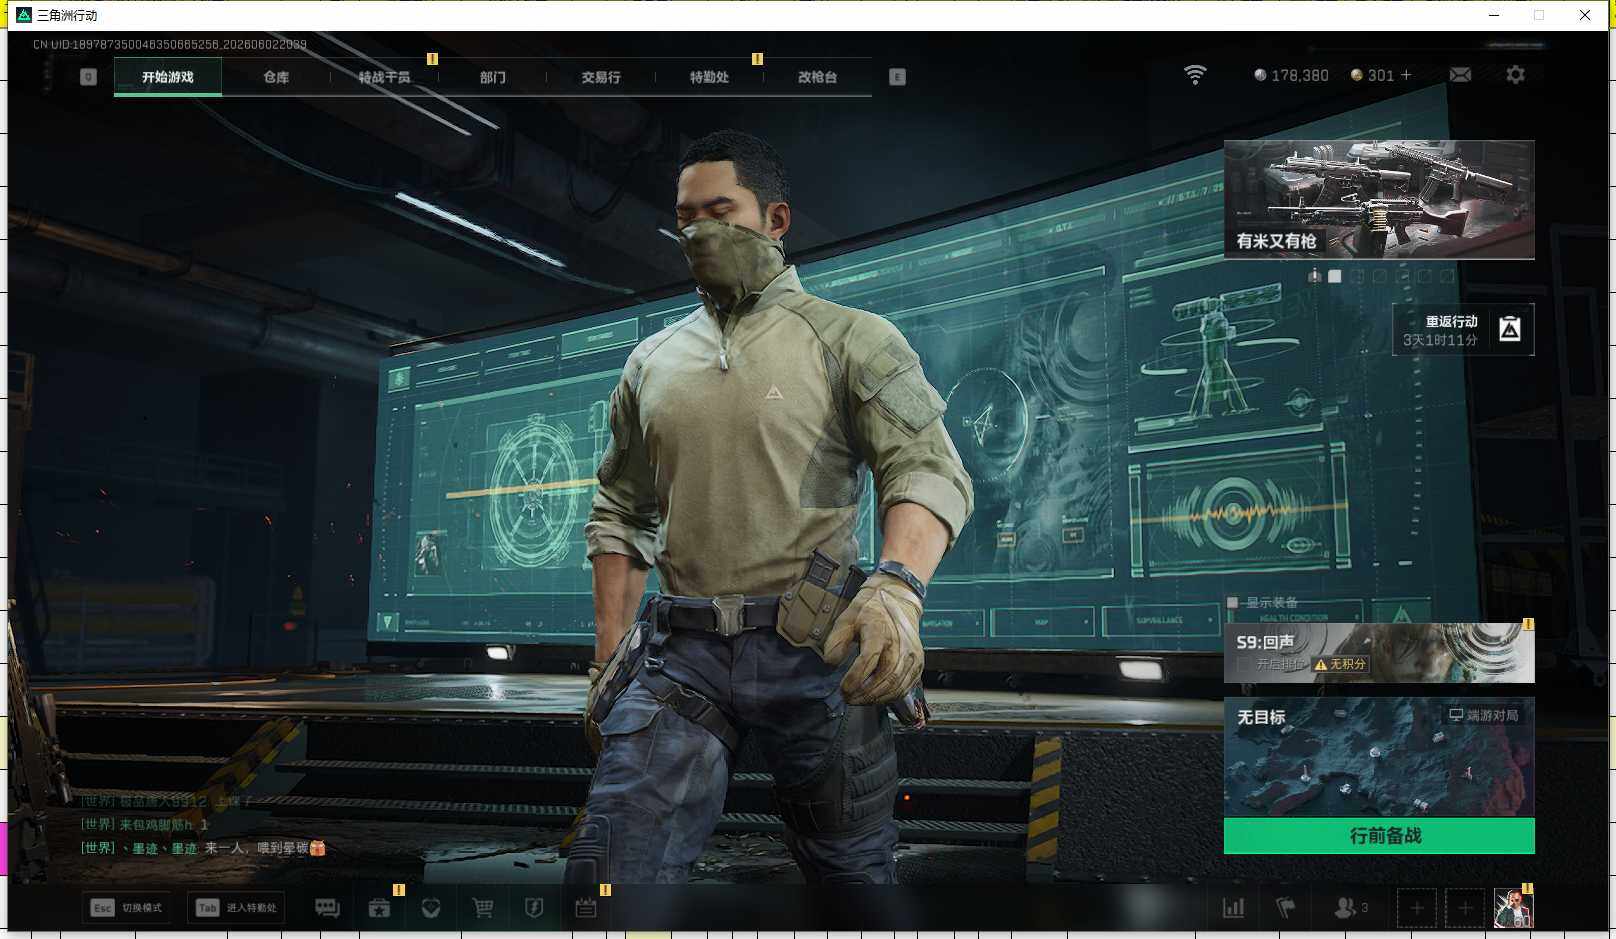Toggle the 开启排位 ranked checkbox
Screen dimensions: 1616x939
[1243, 664]
